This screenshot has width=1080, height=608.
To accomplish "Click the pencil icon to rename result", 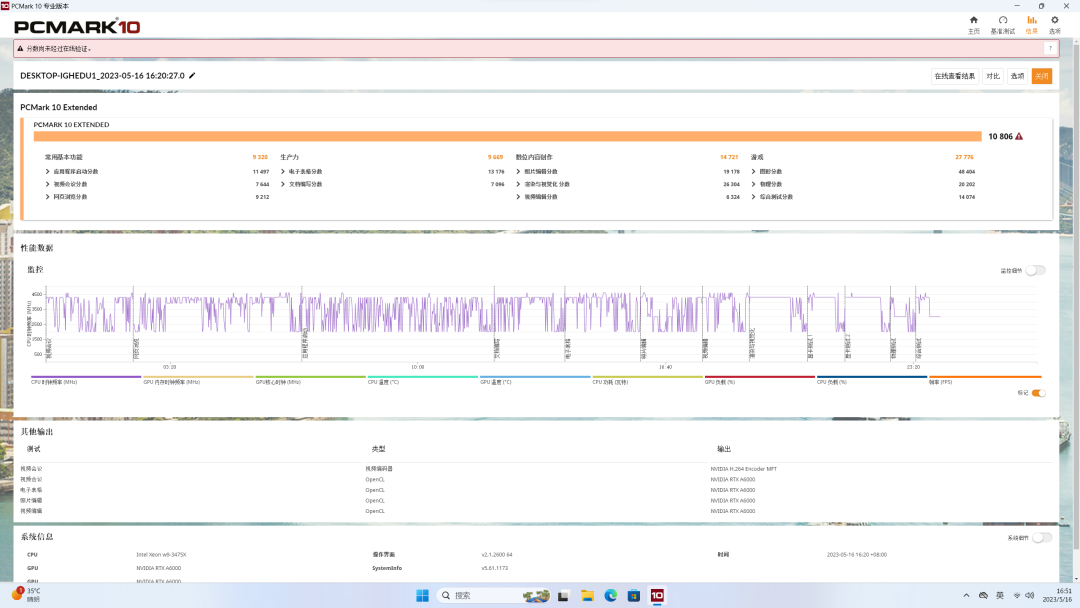I will tap(192, 76).
